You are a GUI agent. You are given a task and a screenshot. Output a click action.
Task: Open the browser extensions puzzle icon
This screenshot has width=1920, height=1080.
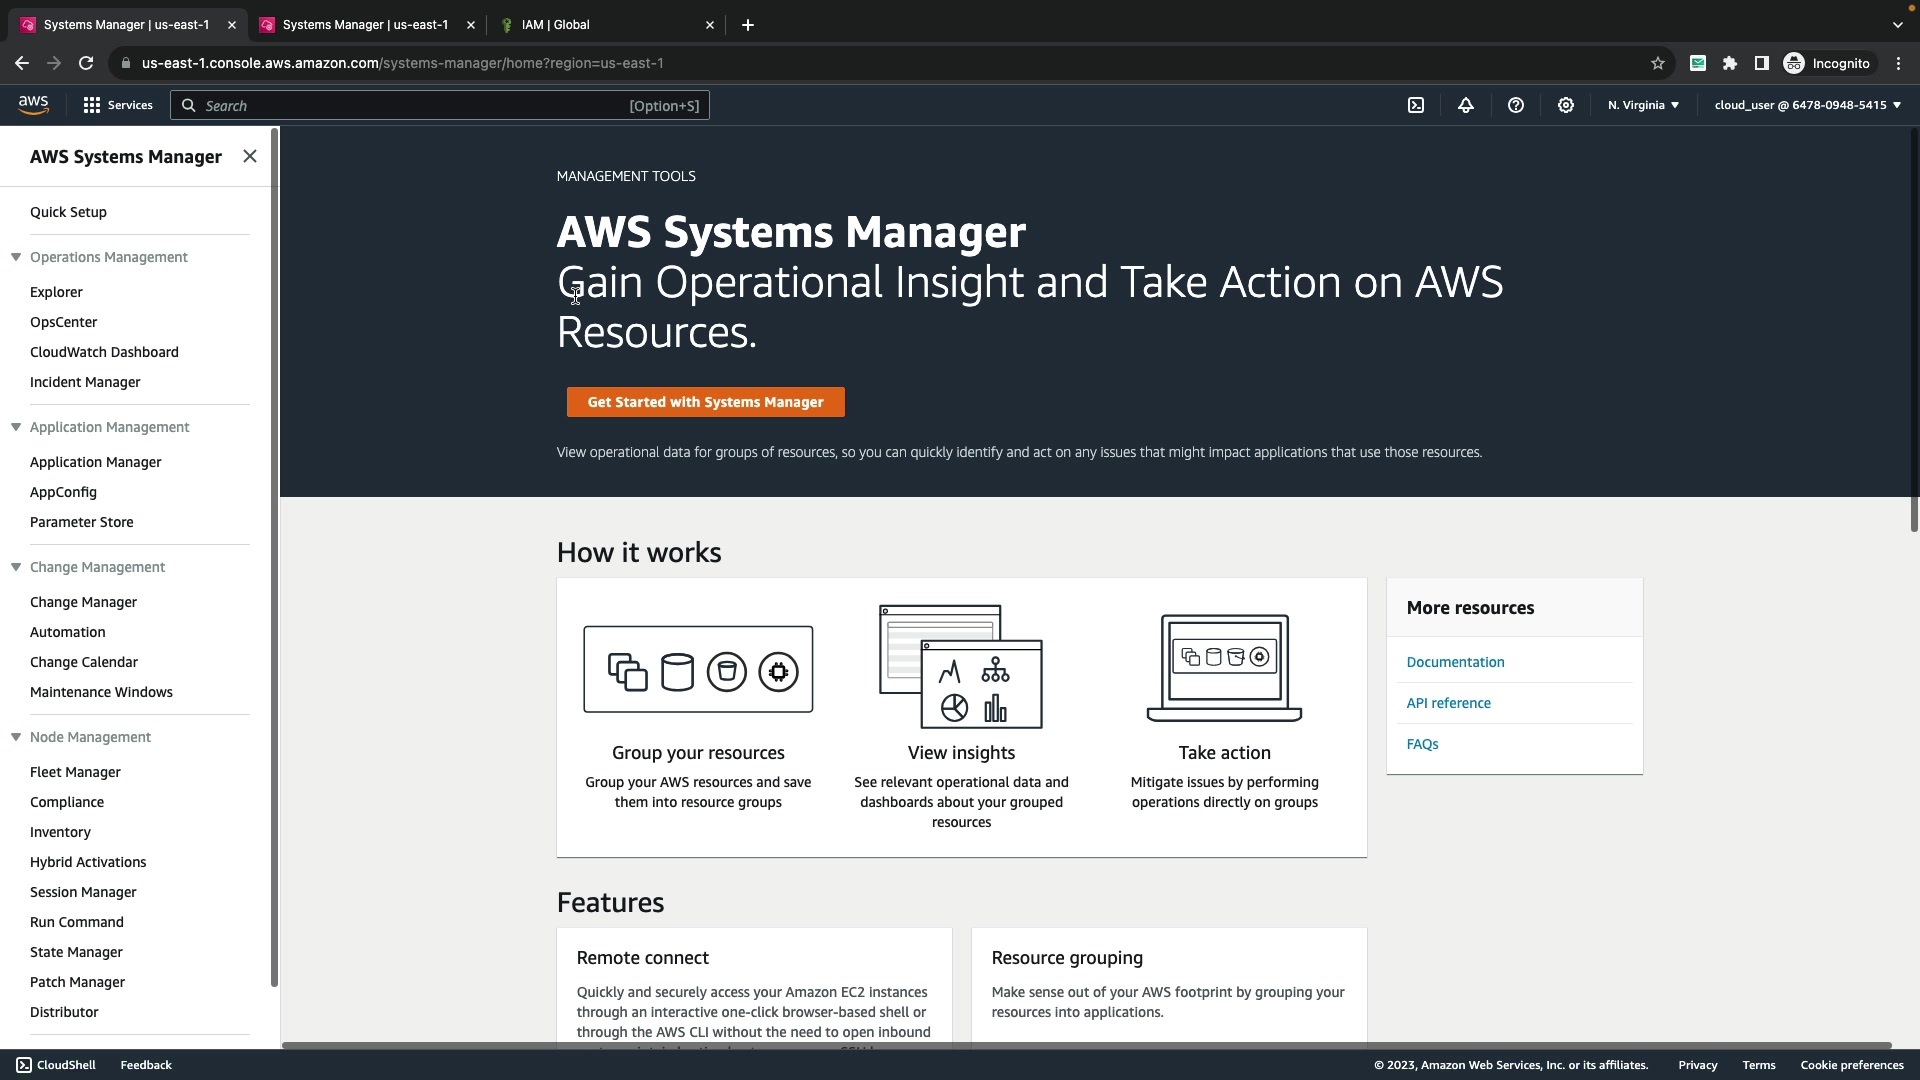(1730, 63)
